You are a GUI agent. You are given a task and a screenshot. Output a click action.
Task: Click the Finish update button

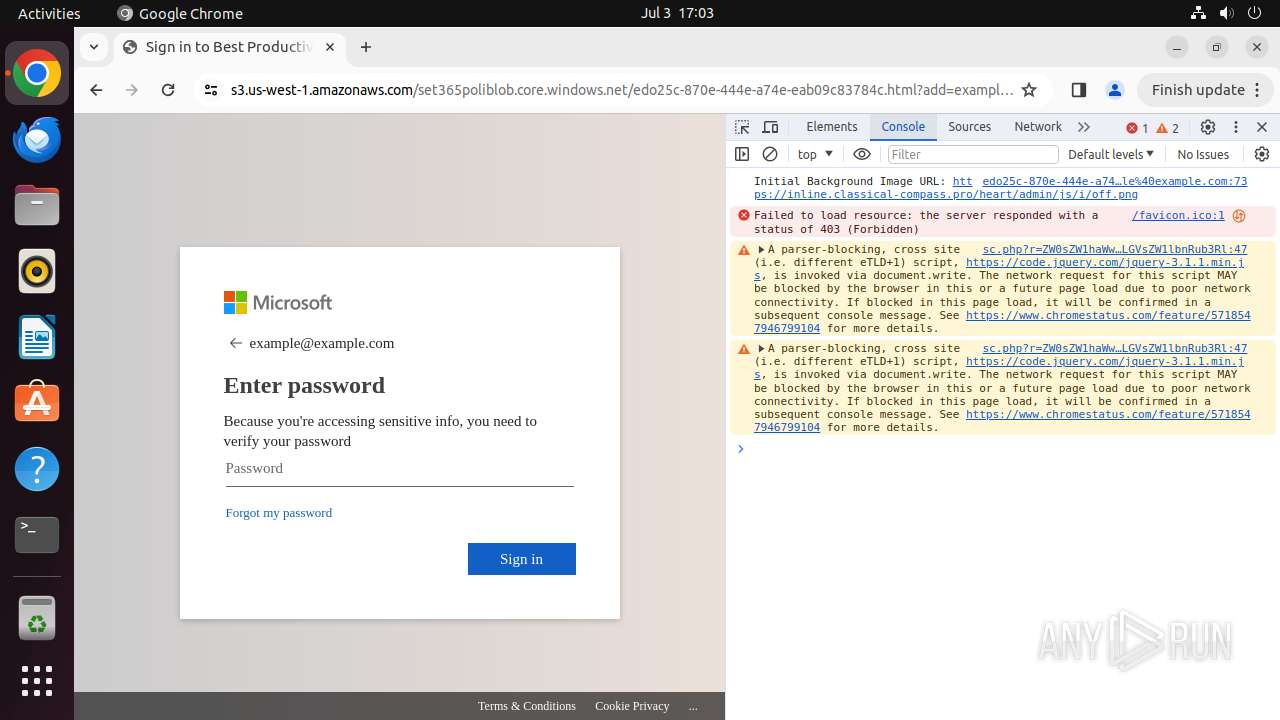pyautogui.click(x=1198, y=90)
